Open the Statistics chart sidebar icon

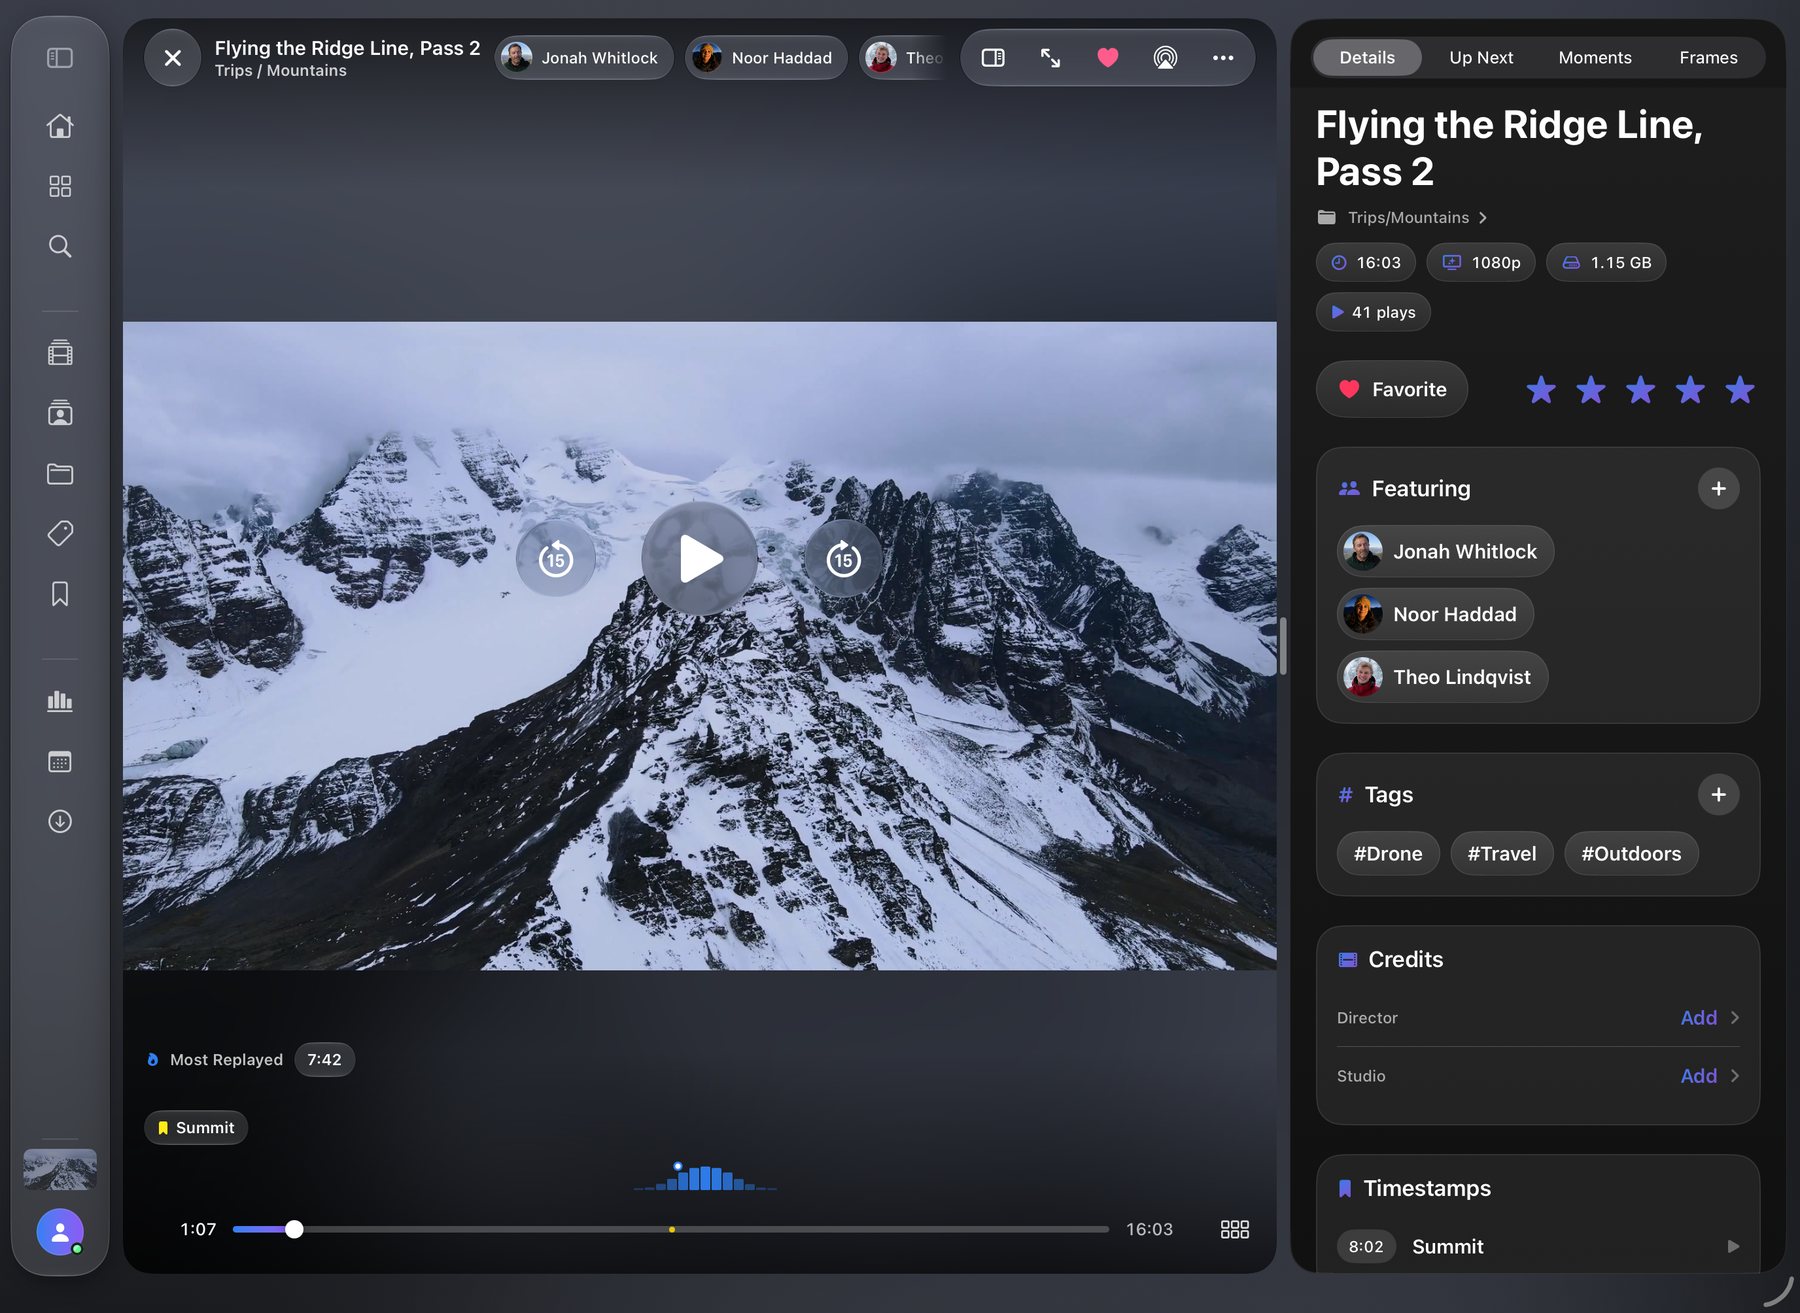click(60, 701)
